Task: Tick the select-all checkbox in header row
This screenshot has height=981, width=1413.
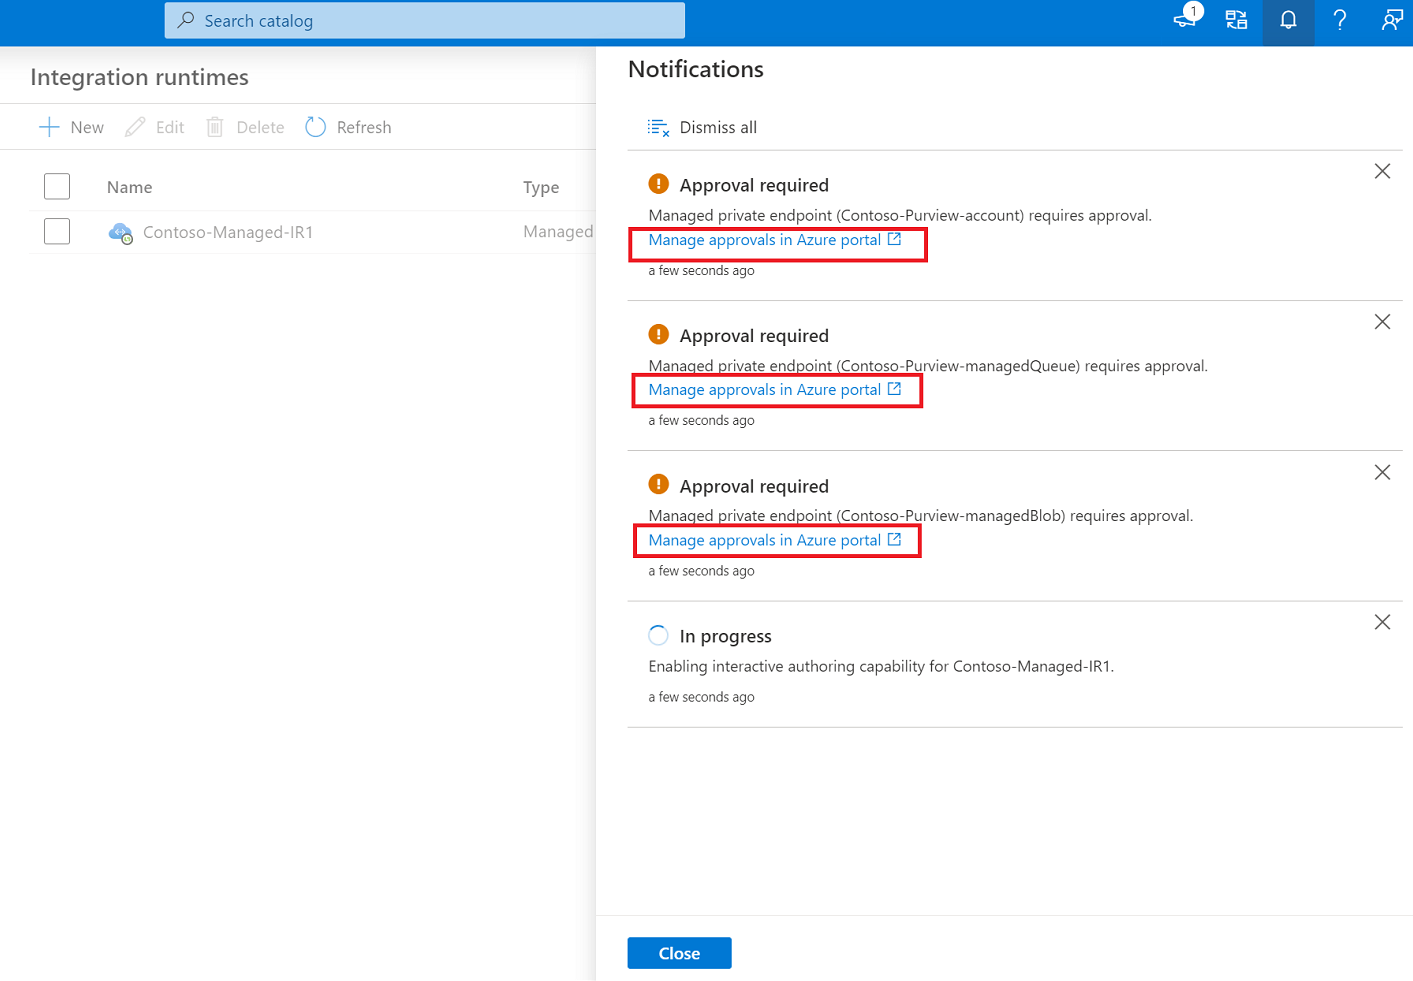Action: coord(57,186)
